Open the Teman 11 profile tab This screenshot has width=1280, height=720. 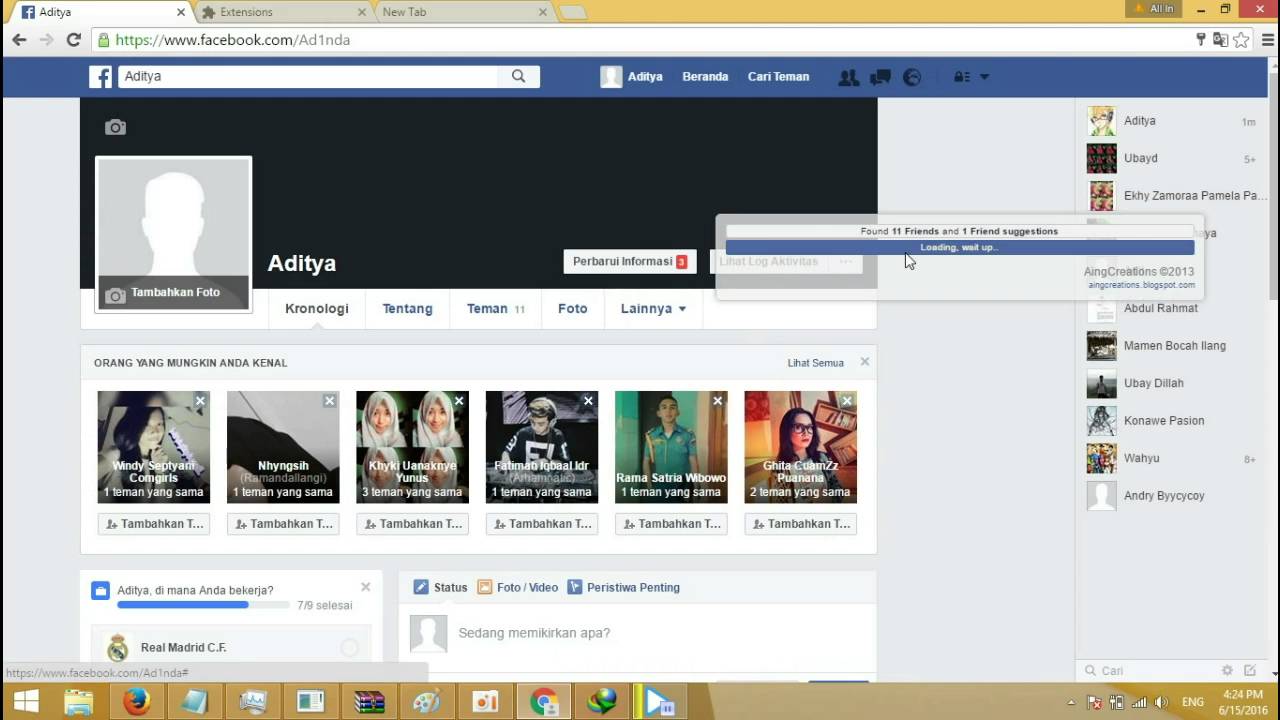pos(496,308)
